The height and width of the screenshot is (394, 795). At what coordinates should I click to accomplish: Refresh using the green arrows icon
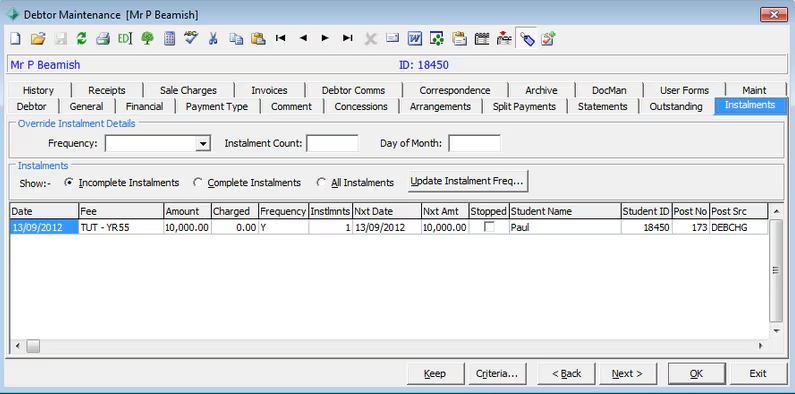click(82, 39)
